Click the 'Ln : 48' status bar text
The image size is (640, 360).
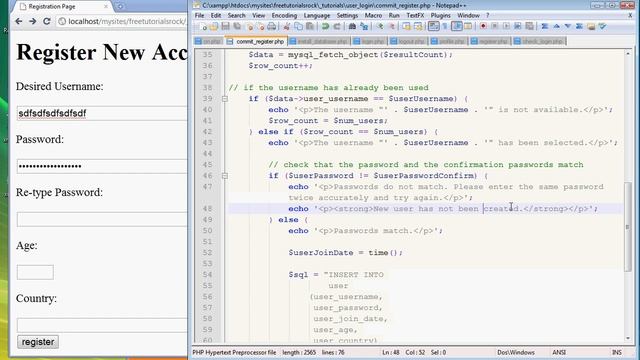pyautogui.click(x=391, y=352)
